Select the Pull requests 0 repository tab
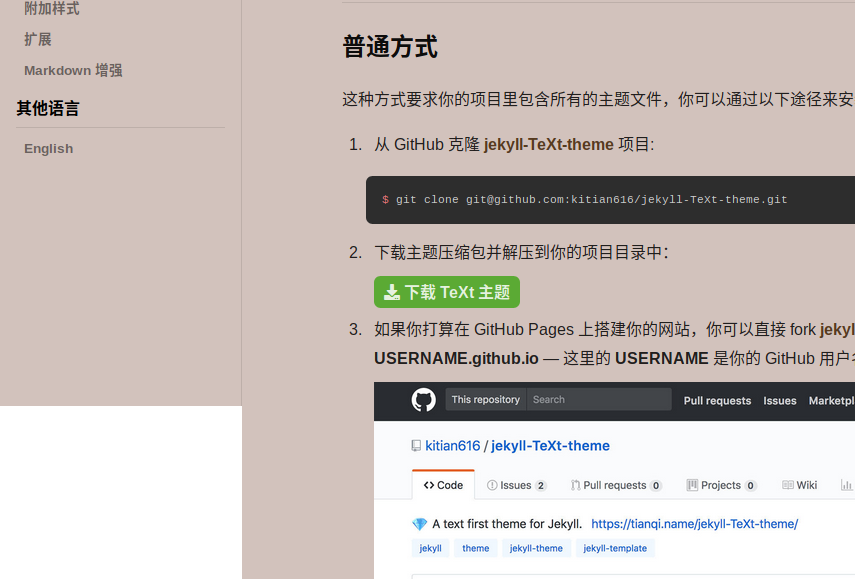Screen dimensions: 855x579 616,485
